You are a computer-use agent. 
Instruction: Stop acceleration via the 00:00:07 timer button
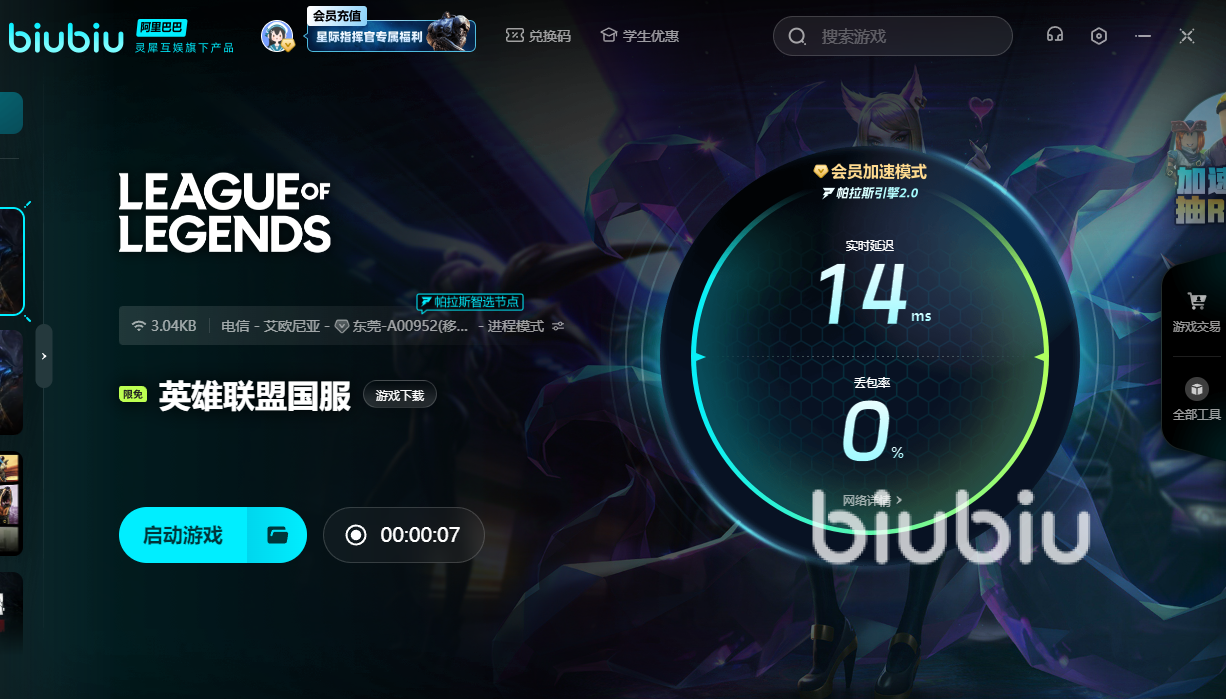[404, 535]
